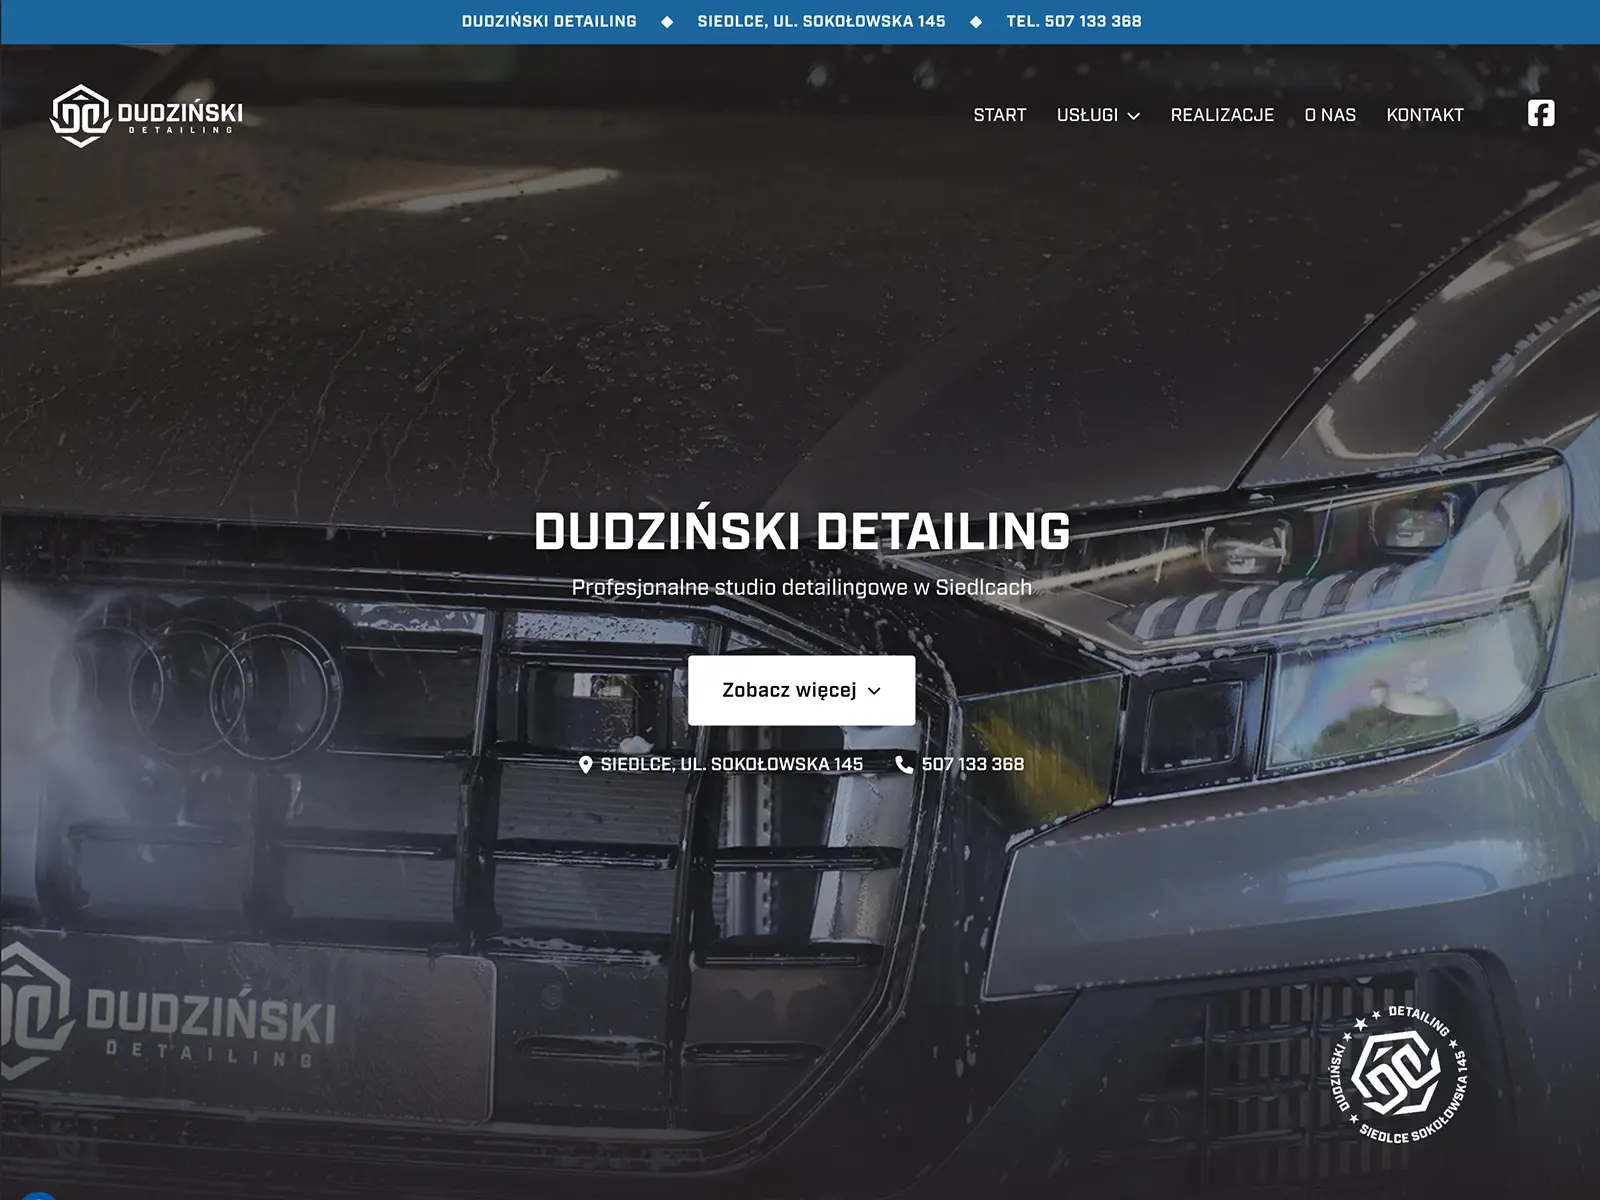Click TEL. 507 133 368 in top bar
Screen dimensions: 1600x1200
pyautogui.click(x=1073, y=21)
